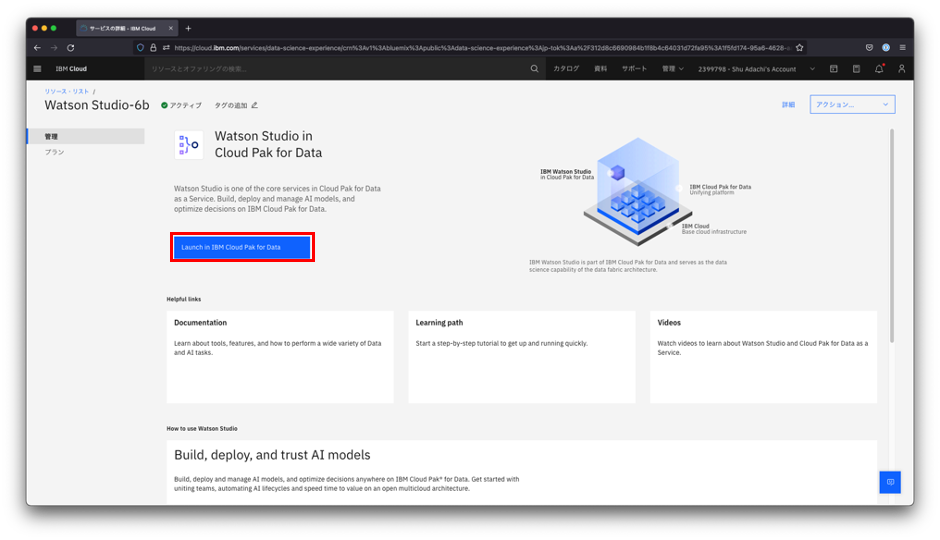Viewport: 940px width, 540px height.
Task: Open the IBM Cloud Shell icon
Action: [x=833, y=69]
